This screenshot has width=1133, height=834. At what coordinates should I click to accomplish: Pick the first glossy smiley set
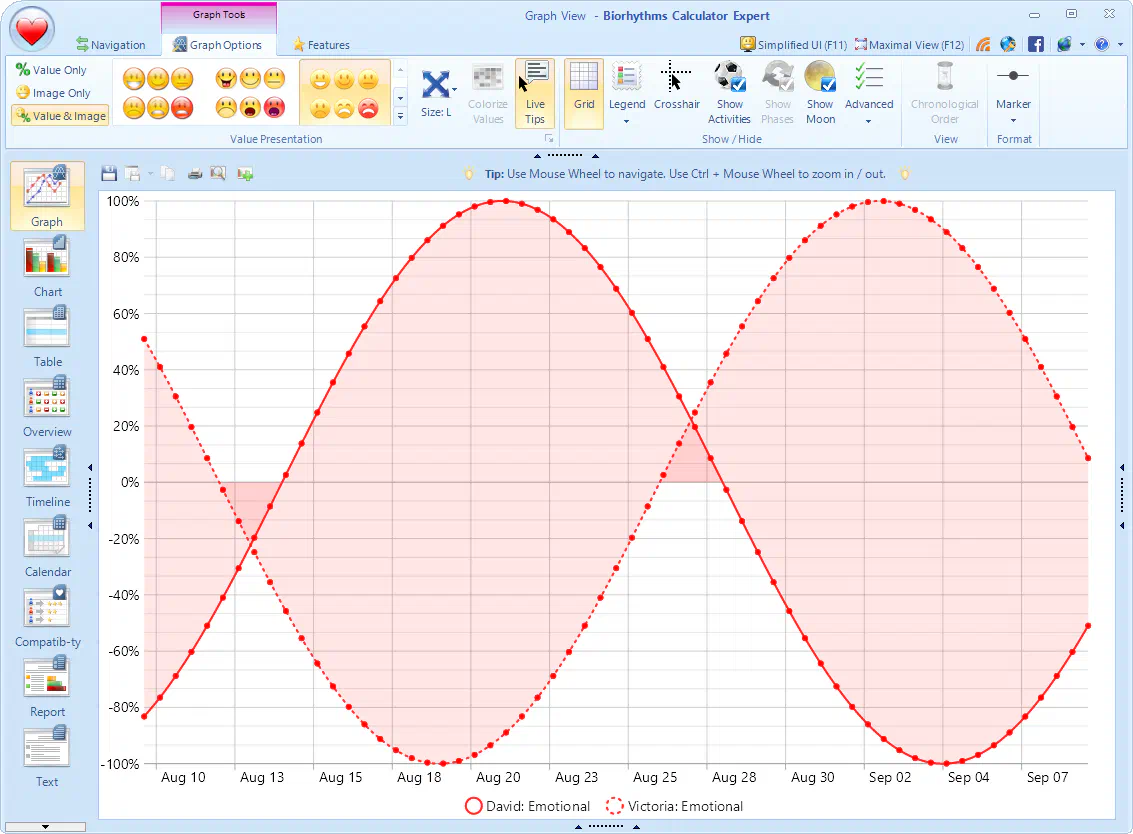click(158, 93)
